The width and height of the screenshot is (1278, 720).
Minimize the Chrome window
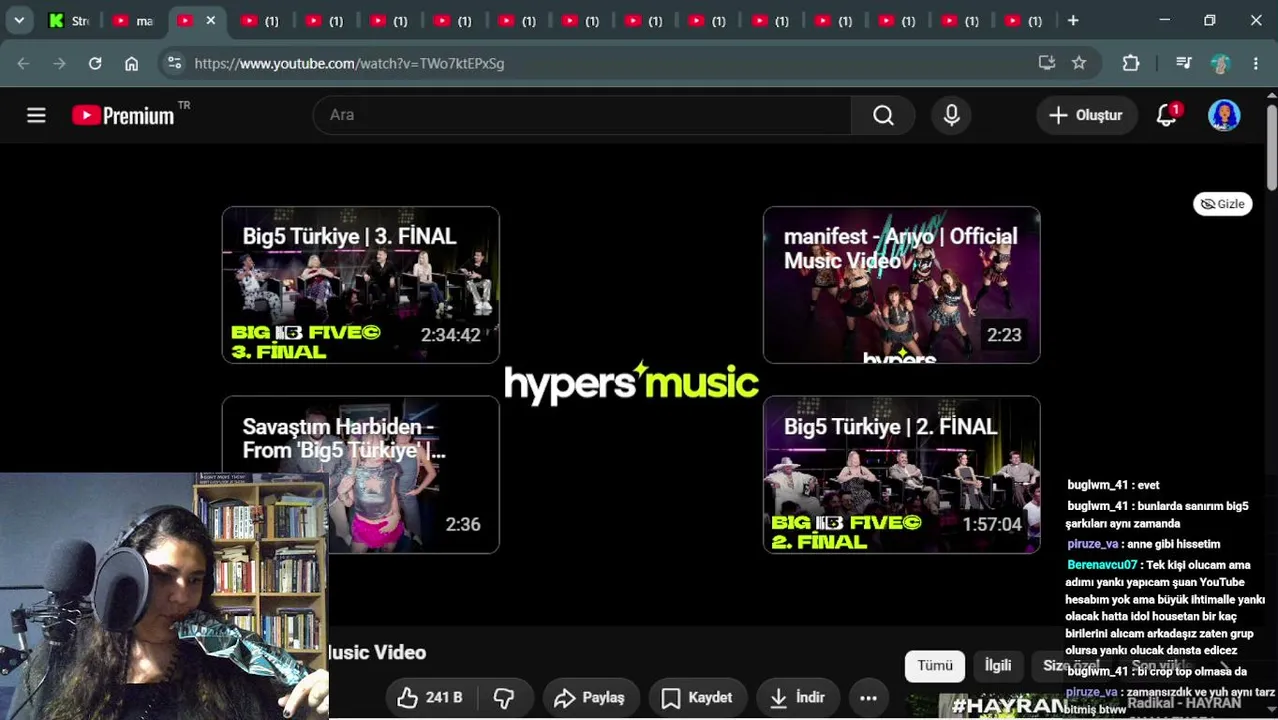click(1164, 20)
